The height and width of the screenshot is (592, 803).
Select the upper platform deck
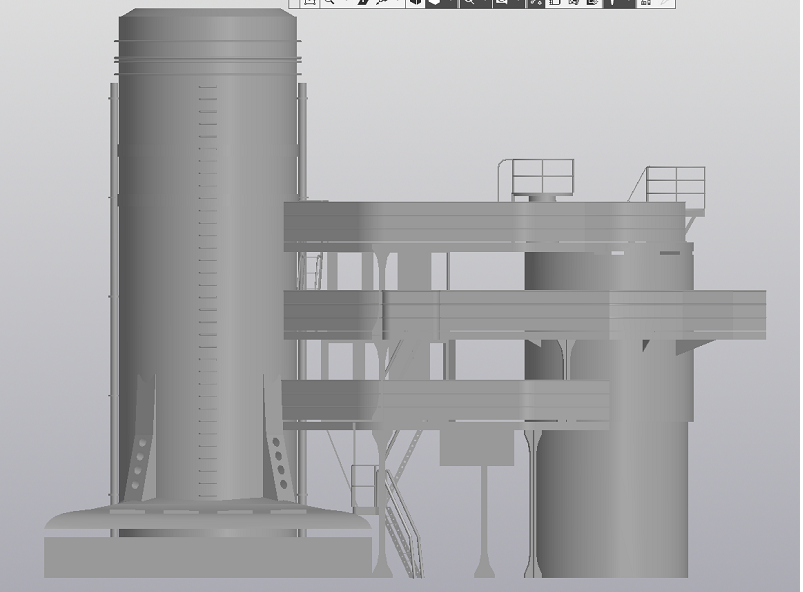coord(480,220)
